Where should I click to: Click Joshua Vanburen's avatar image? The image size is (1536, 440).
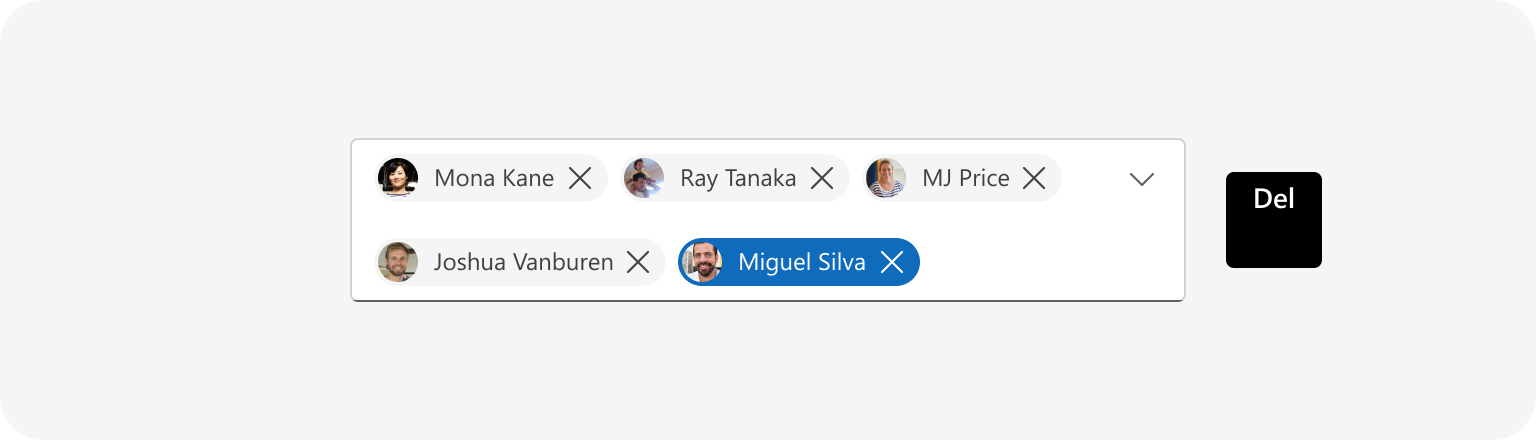point(398,262)
